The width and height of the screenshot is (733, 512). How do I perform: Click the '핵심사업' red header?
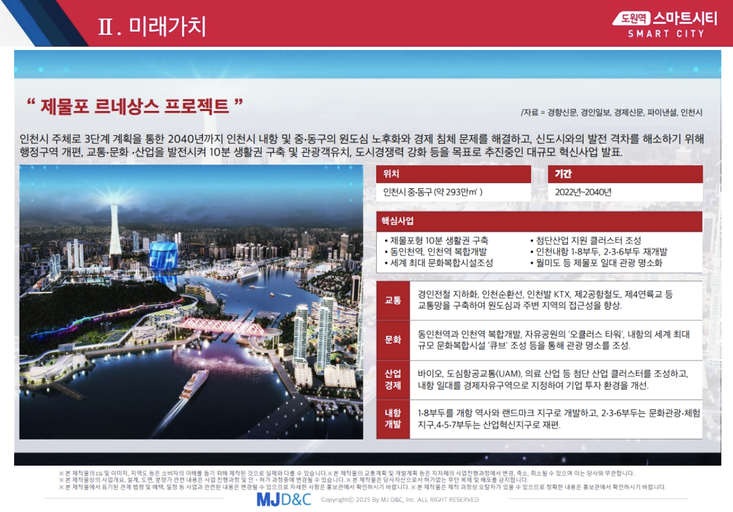(x=539, y=222)
